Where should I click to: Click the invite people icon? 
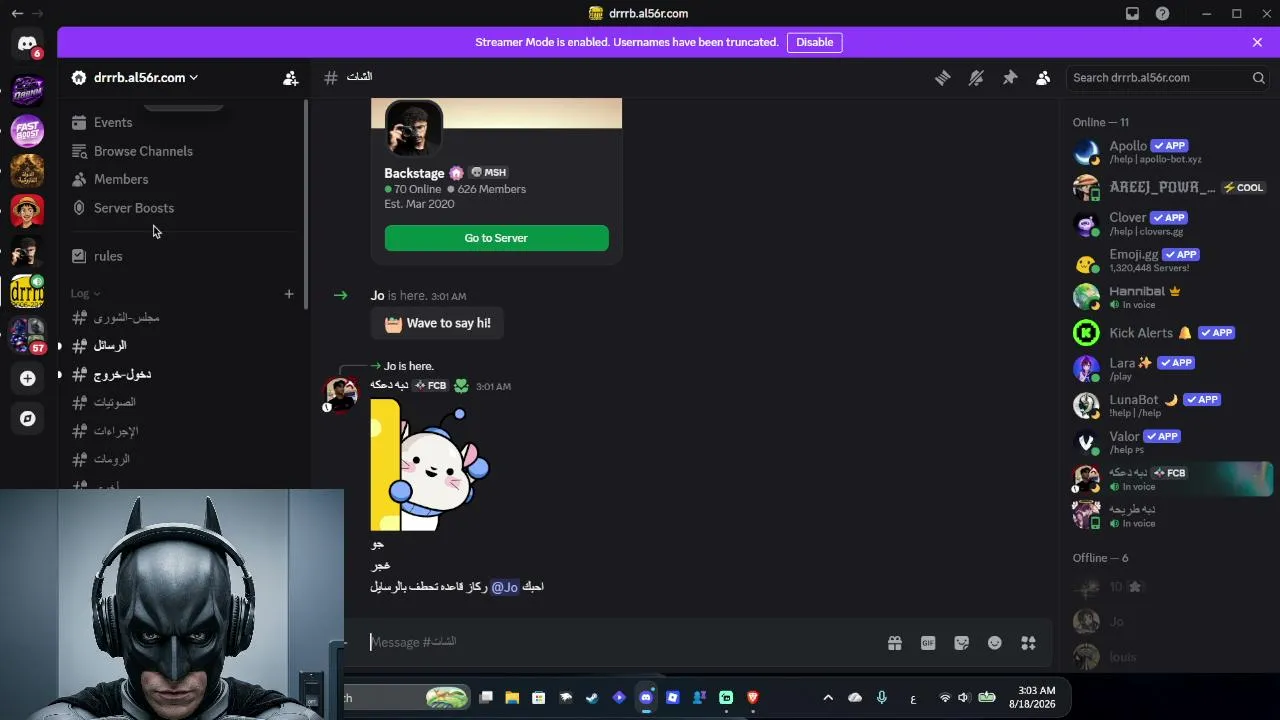tap(290, 78)
